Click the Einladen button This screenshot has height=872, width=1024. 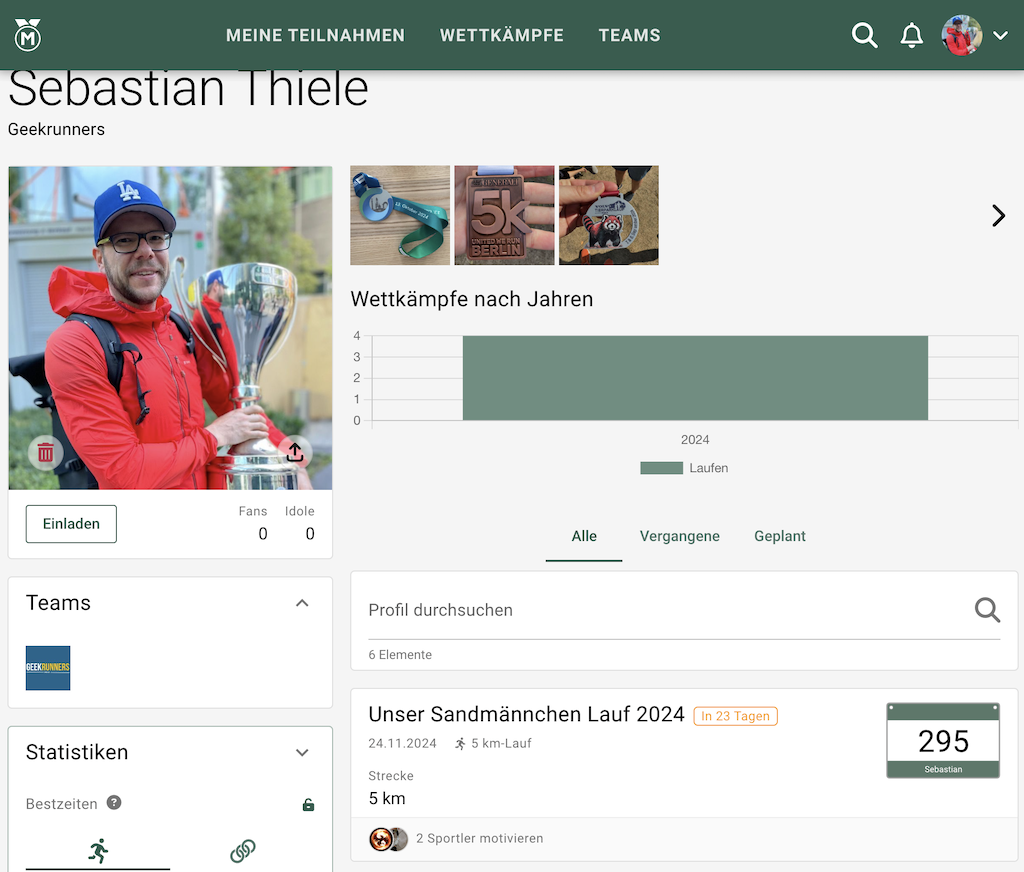click(x=71, y=524)
